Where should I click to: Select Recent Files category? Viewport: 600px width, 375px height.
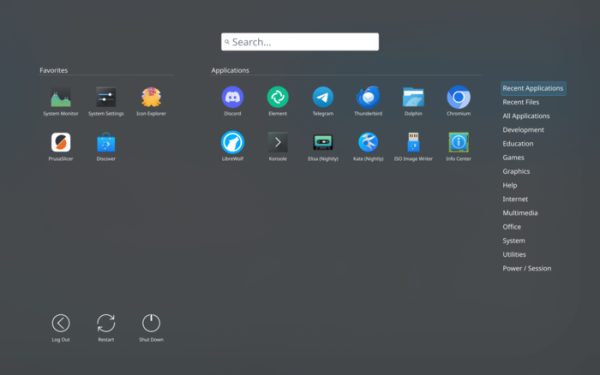click(521, 102)
